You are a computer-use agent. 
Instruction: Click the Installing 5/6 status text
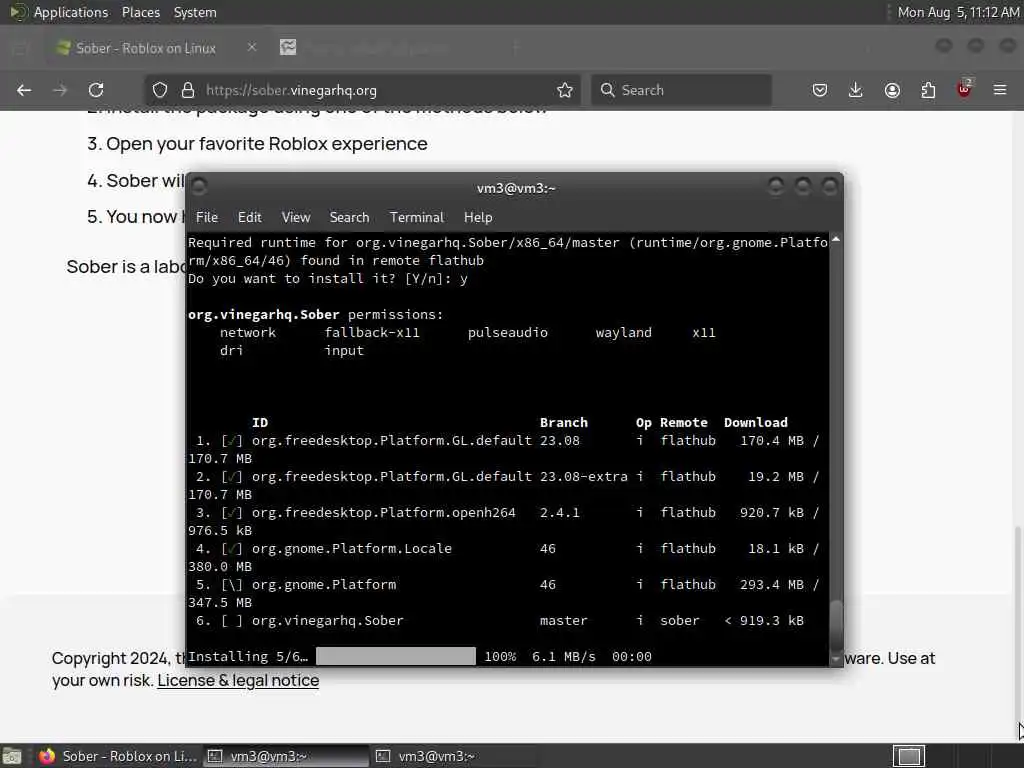pos(248,656)
